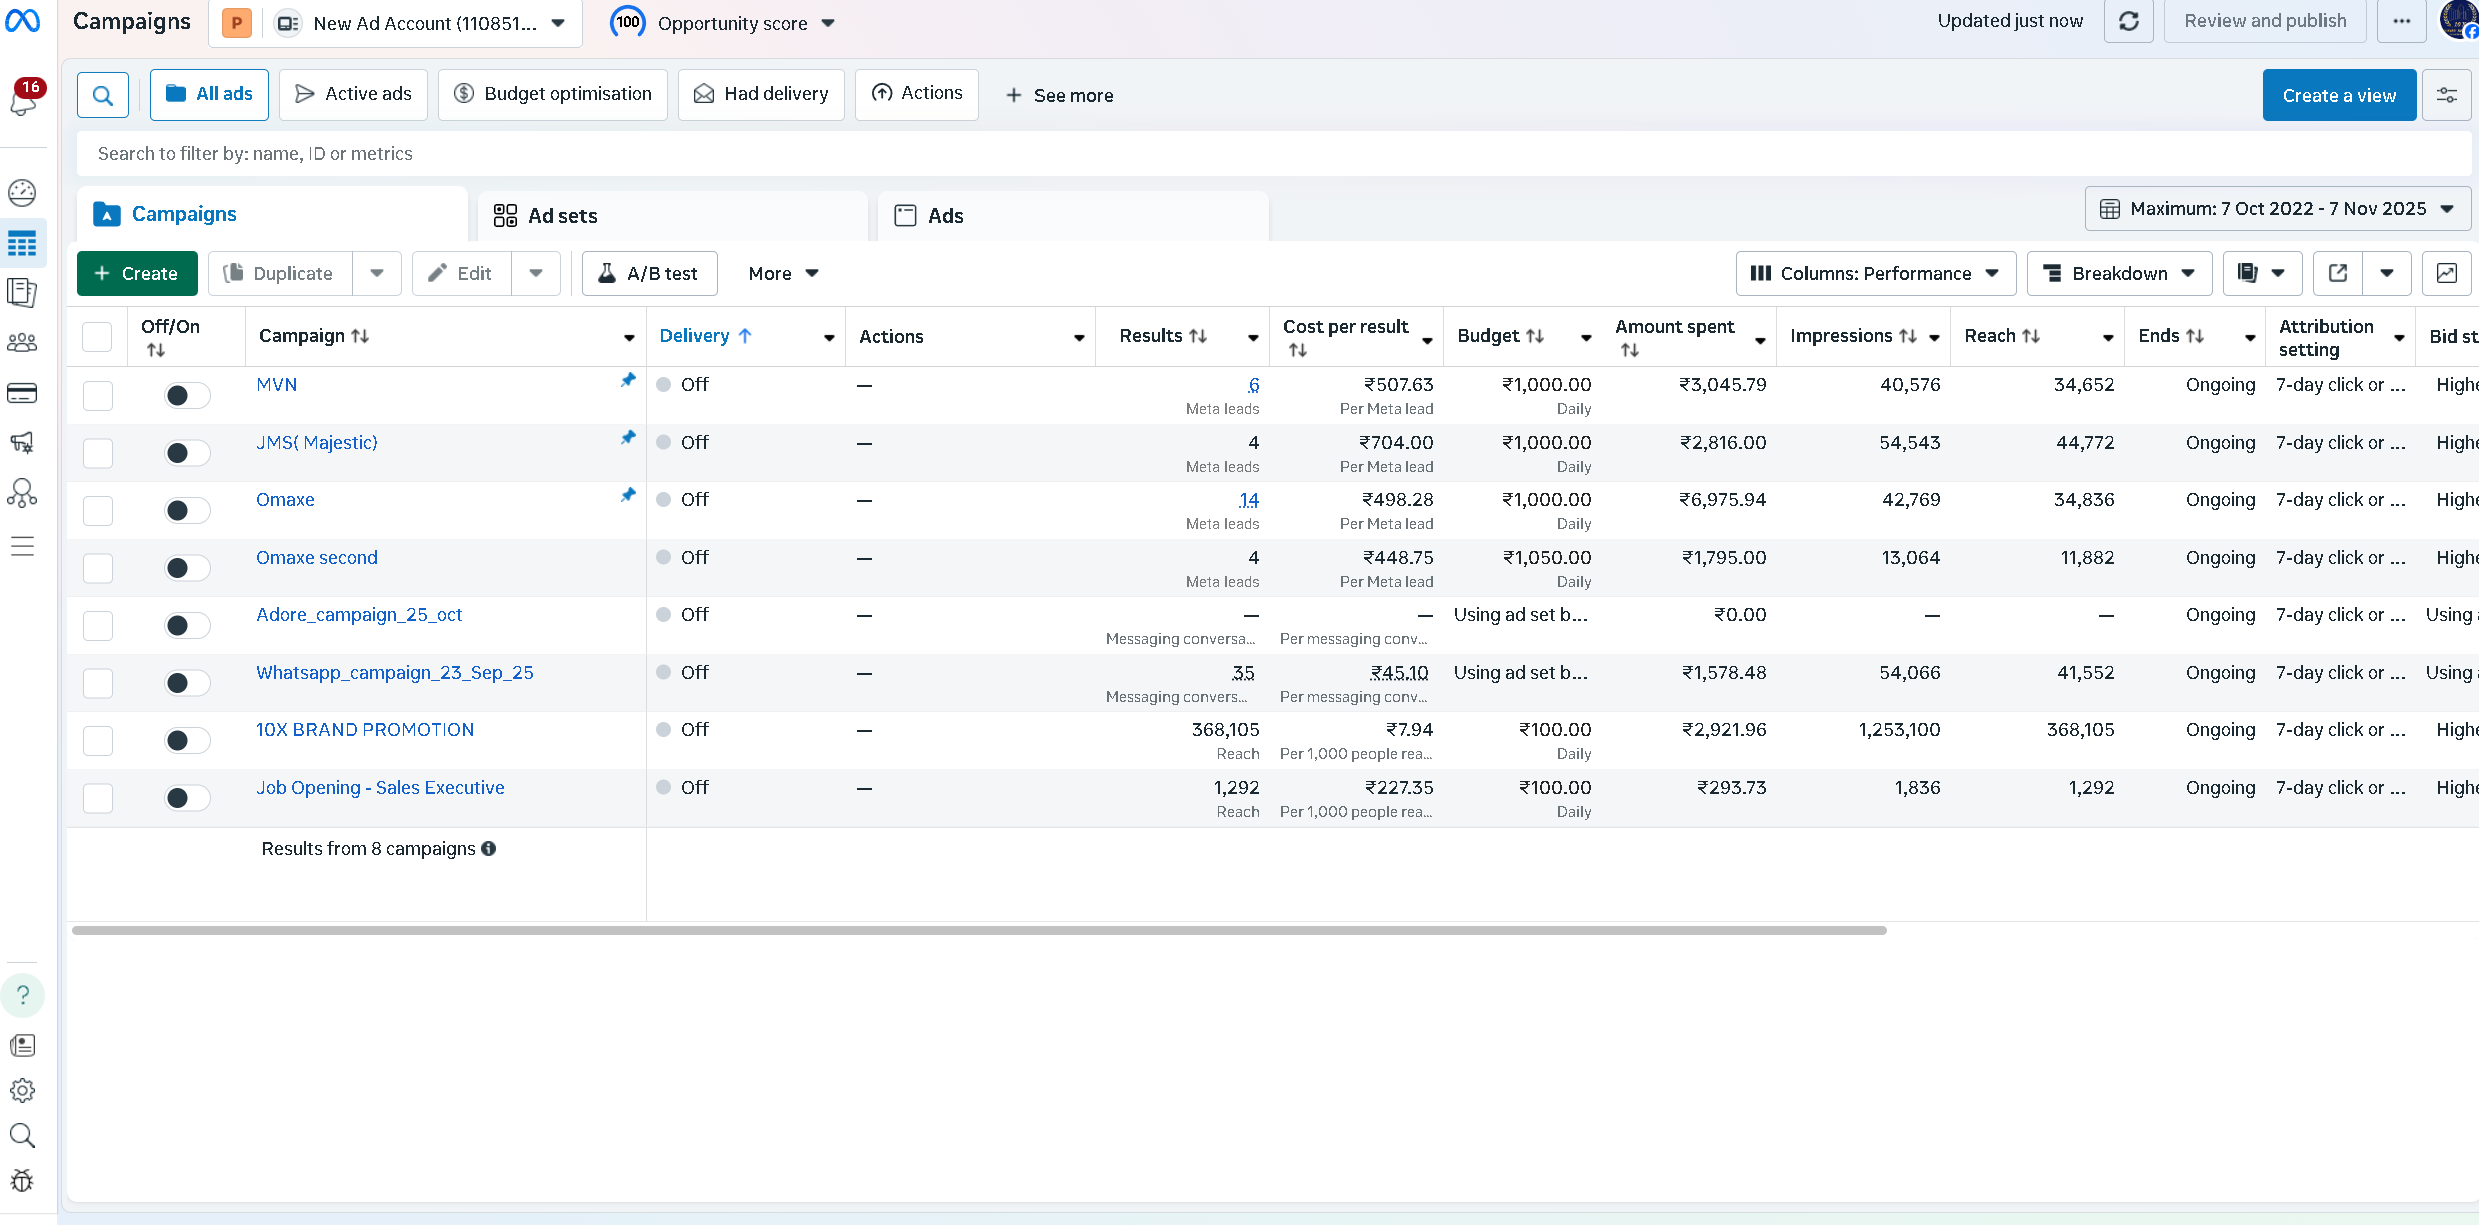Image resolution: width=2479 pixels, height=1225 pixels.
Task: Open the settings gear in left sidebar
Action: [x=22, y=1090]
